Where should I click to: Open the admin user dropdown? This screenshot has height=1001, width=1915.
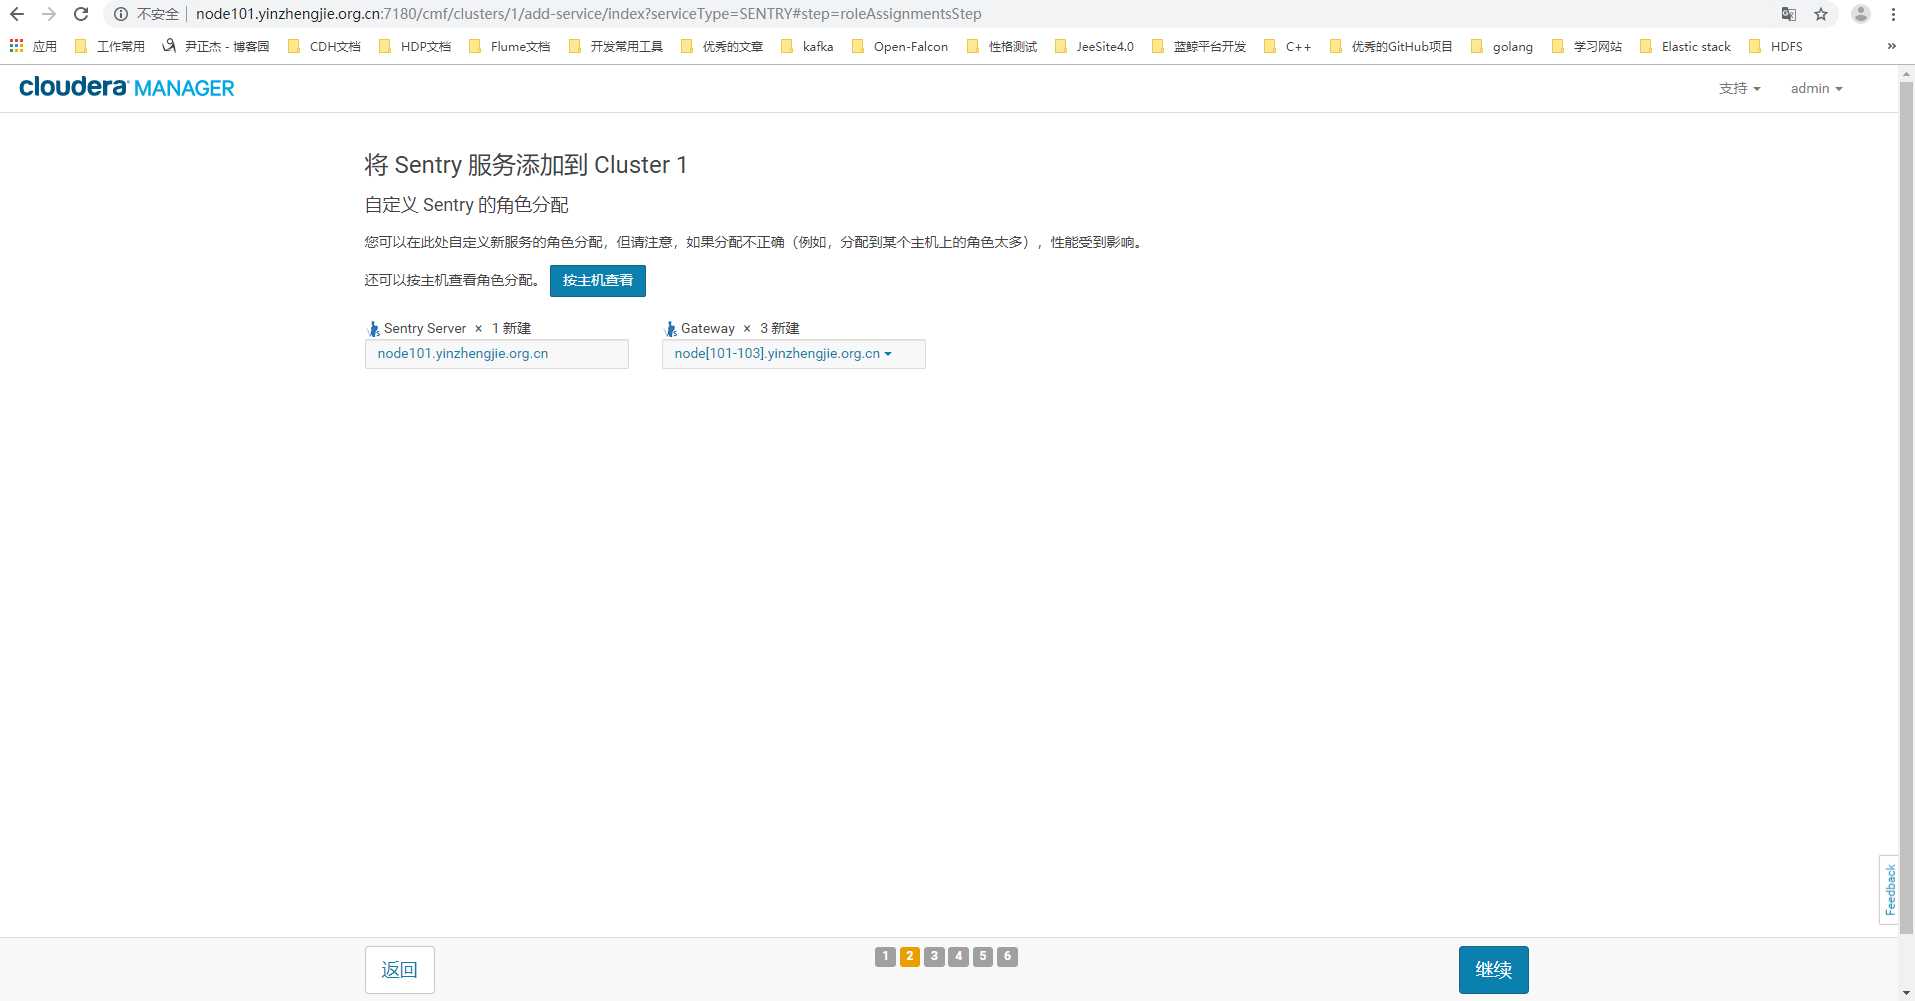click(1816, 88)
